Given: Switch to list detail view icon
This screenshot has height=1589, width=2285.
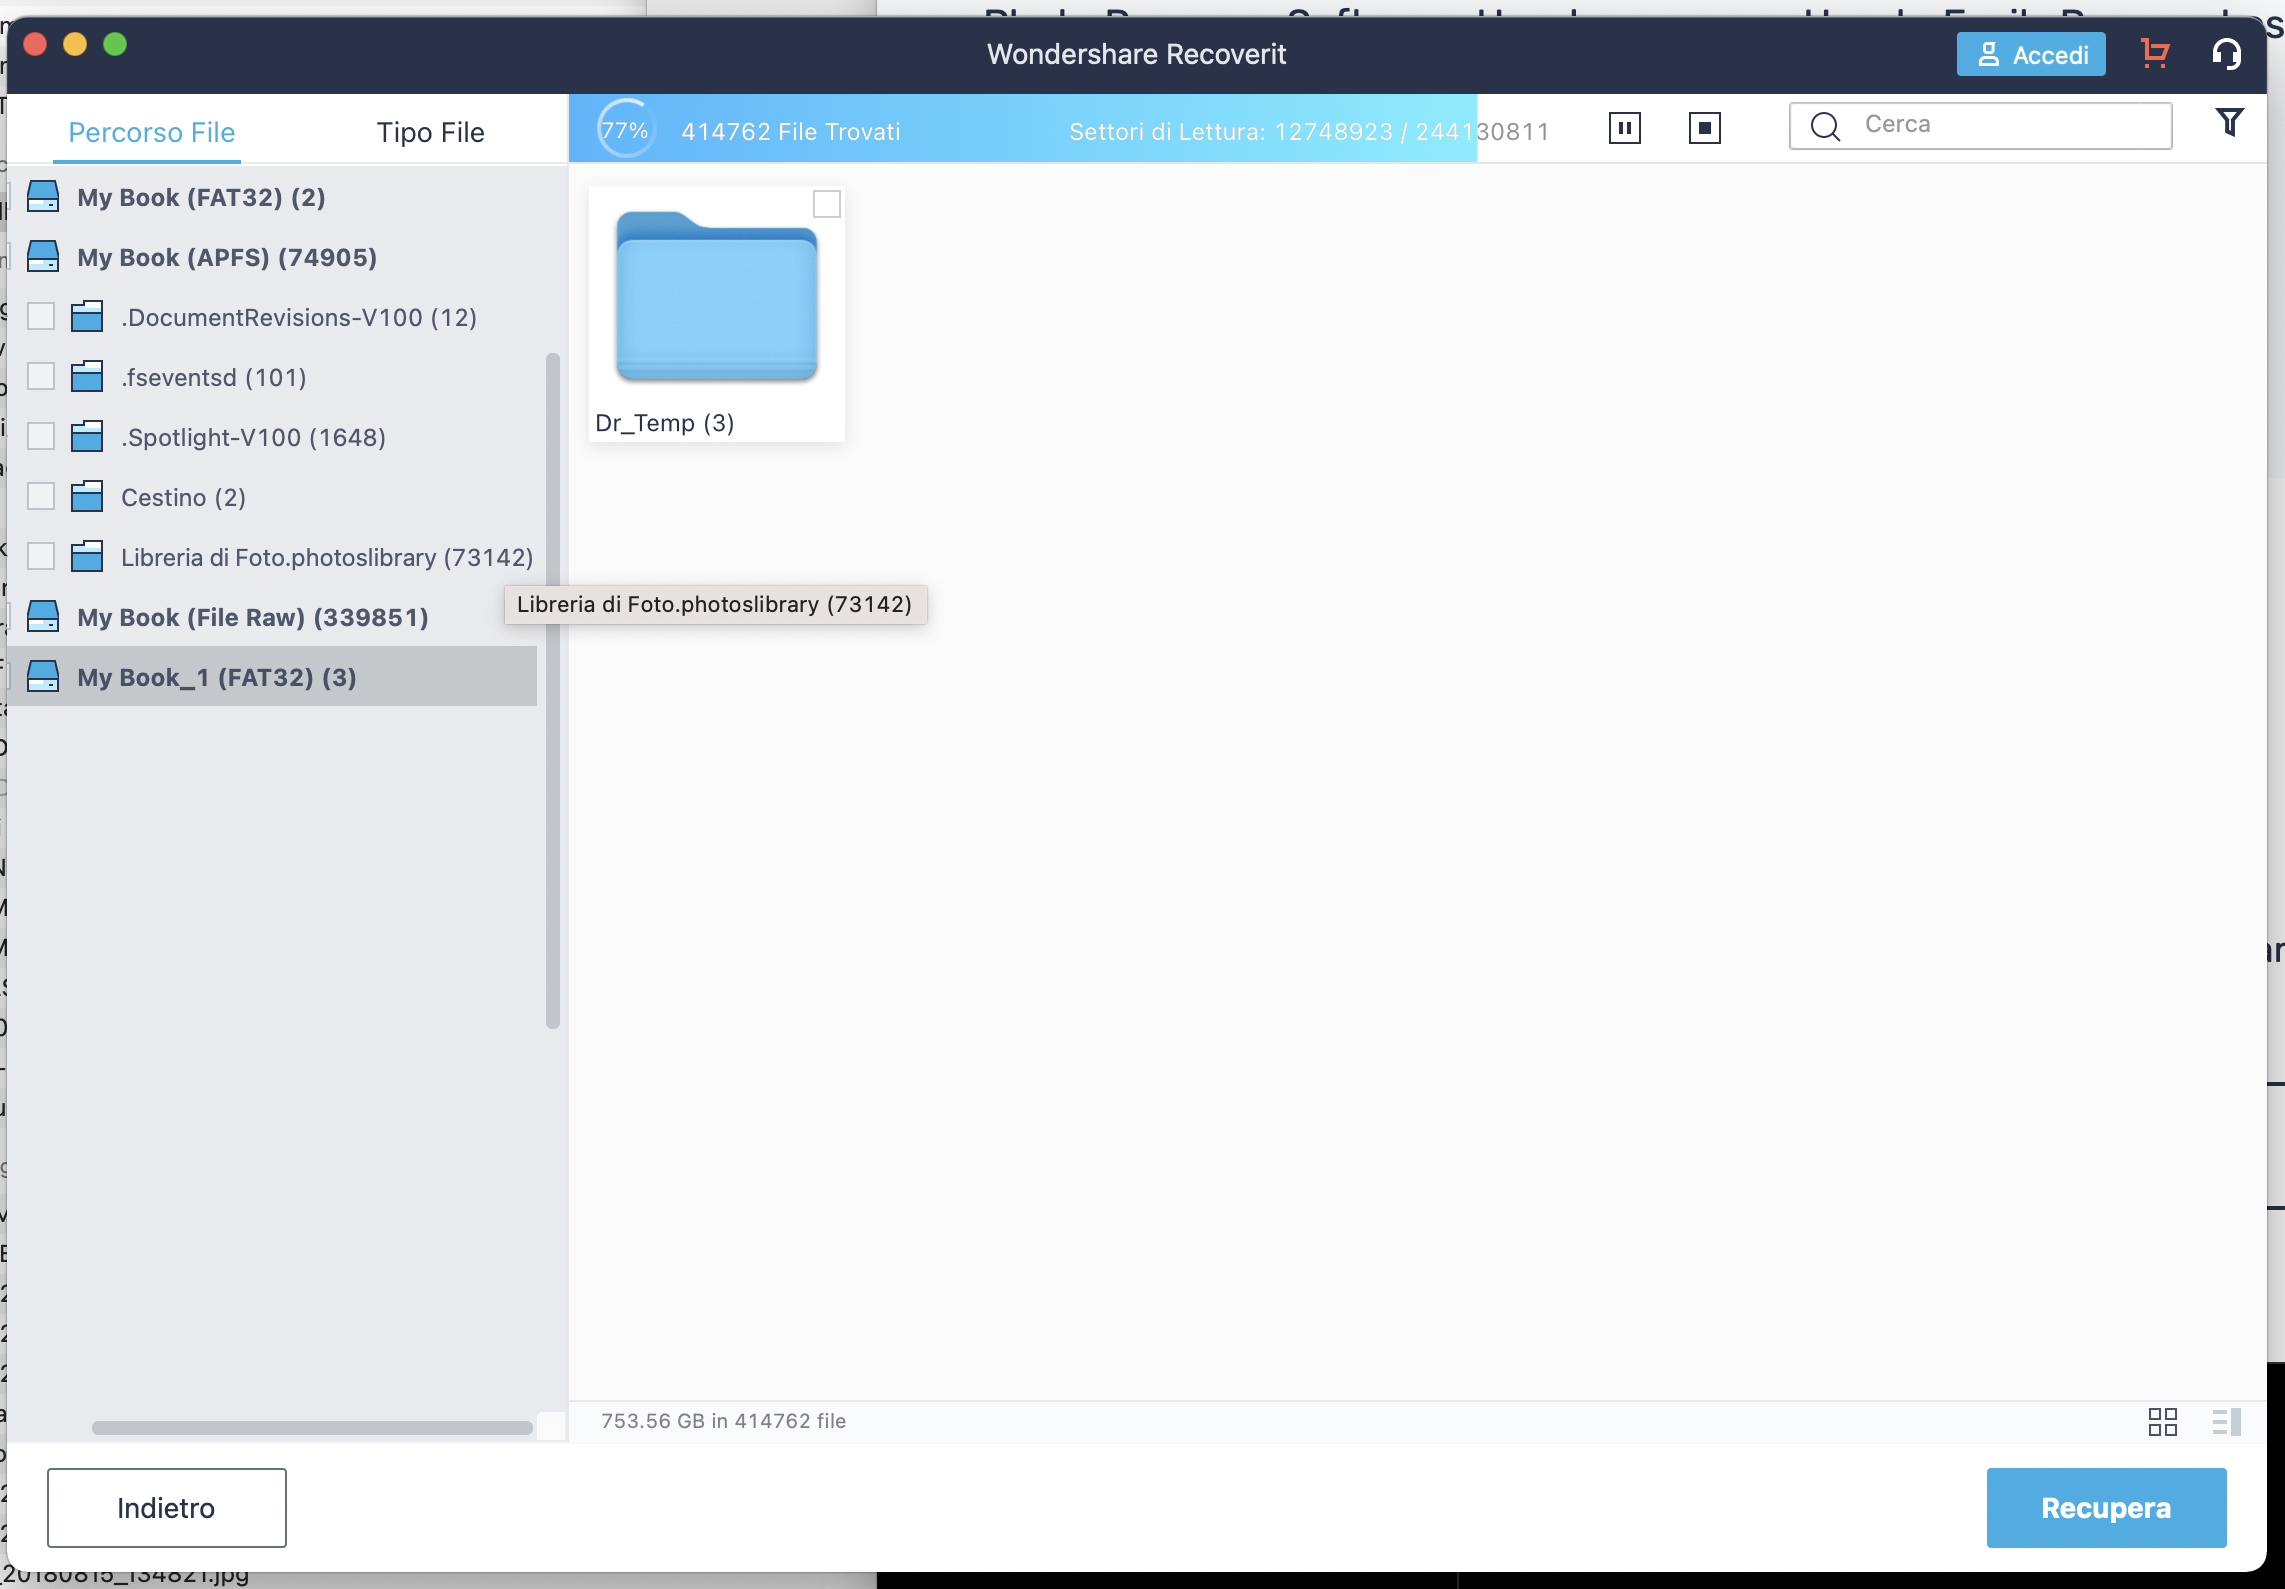Looking at the screenshot, I should click(2226, 1421).
